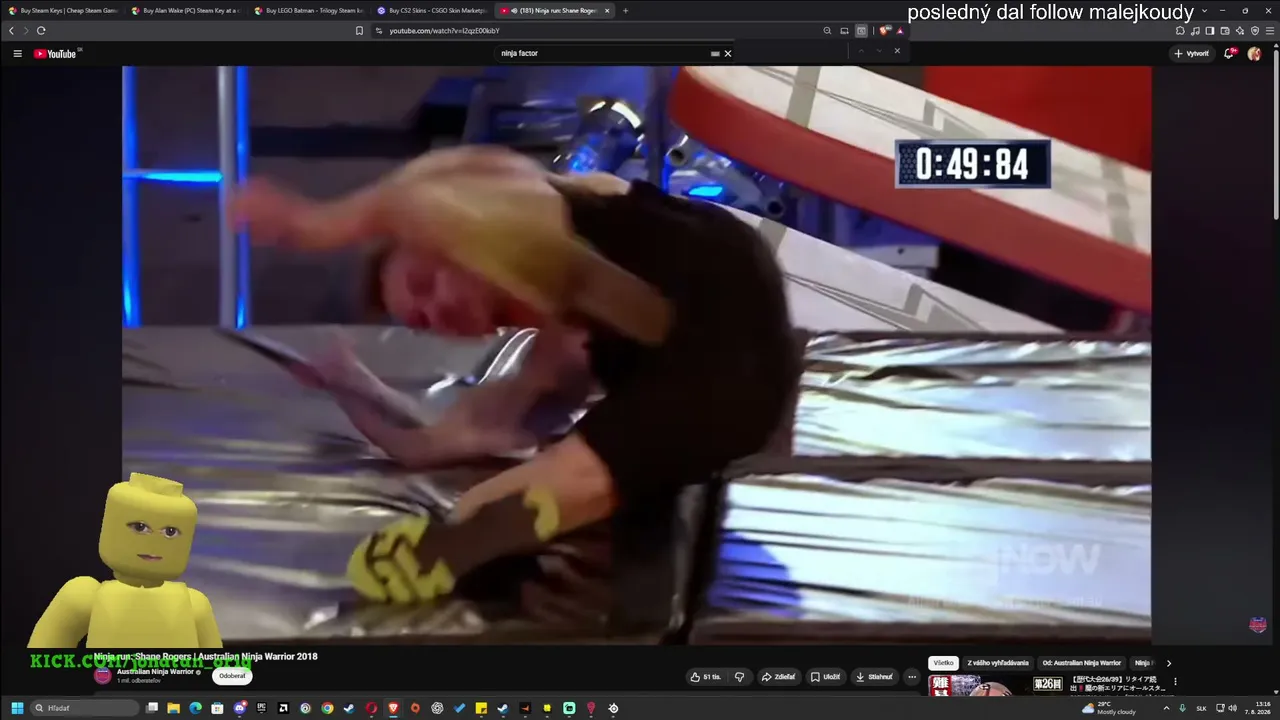Select the 'Z vášho vyhľadávania' chip
Image resolution: width=1280 pixels, height=720 pixels.
[998, 663]
